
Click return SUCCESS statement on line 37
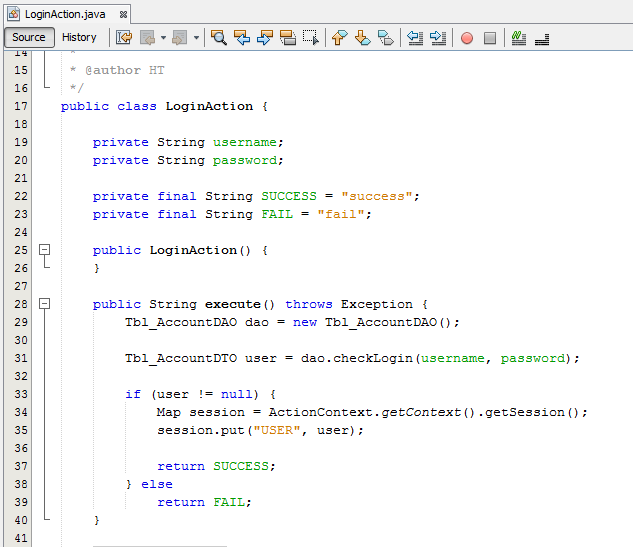[216, 466]
